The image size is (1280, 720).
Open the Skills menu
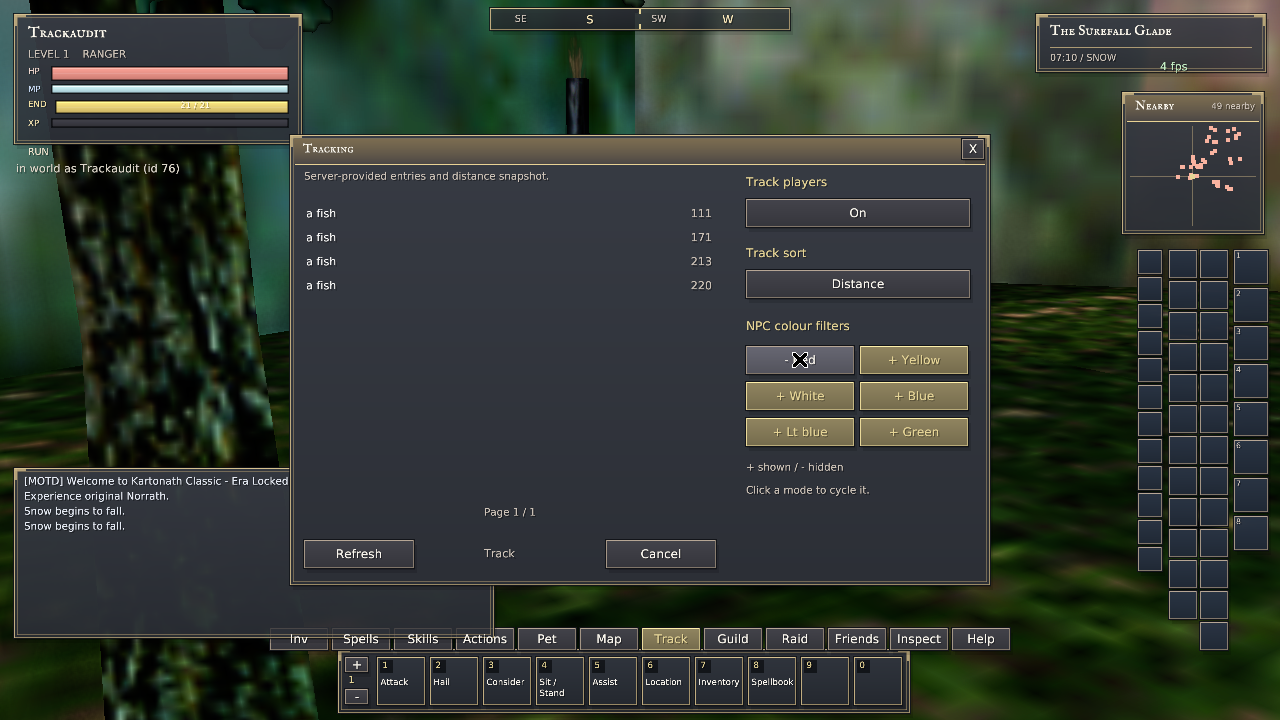pyautogui.click(x=423, y=639)
